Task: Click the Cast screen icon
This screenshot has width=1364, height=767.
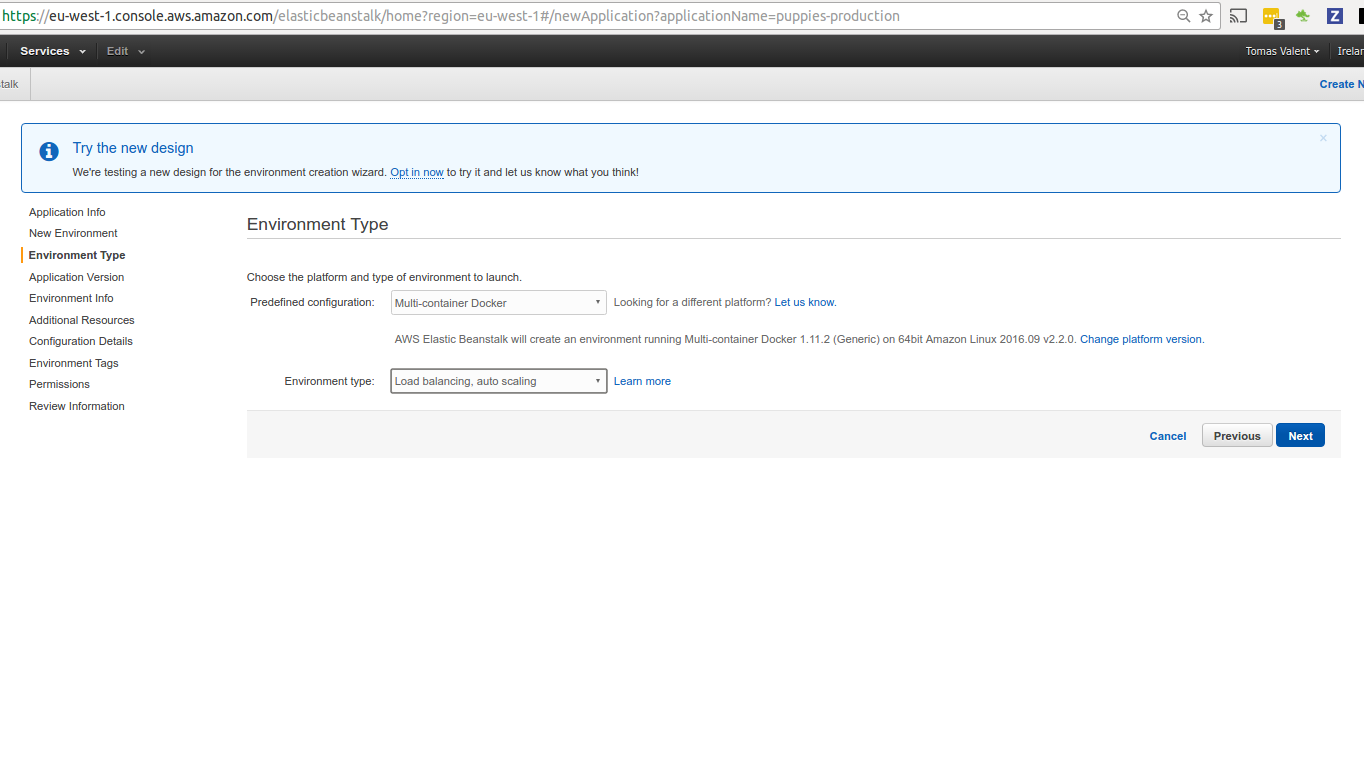Action: click(x=1239, y=16)
